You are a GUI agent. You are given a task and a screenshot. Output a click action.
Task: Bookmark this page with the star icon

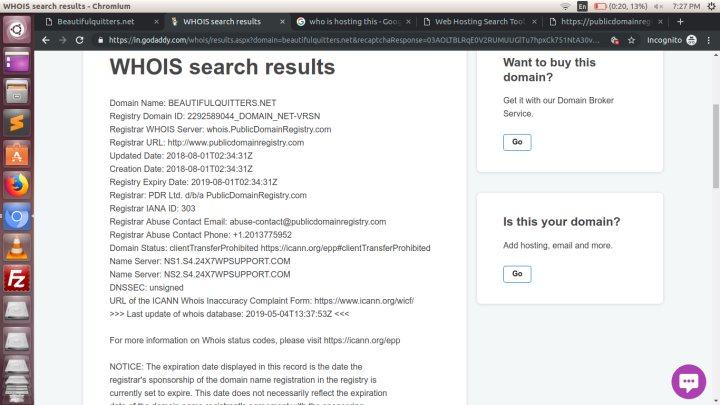(x=631, y=40)
